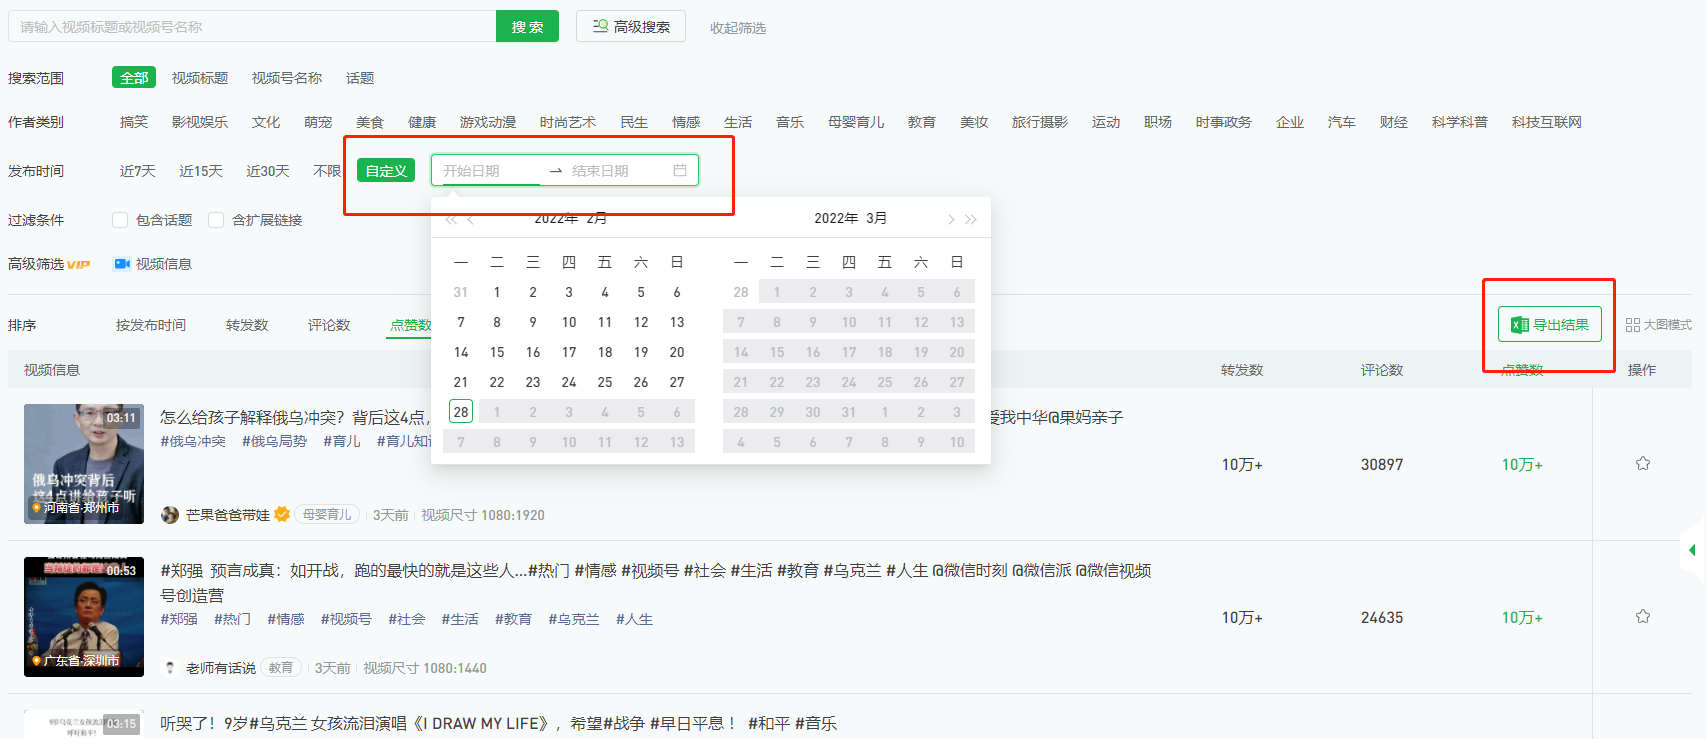Image resolution: width=1706 pixels, height=739 pixels.
Task: Open 郑强 预言成真 video title
Action: click(x=656, y=583)
